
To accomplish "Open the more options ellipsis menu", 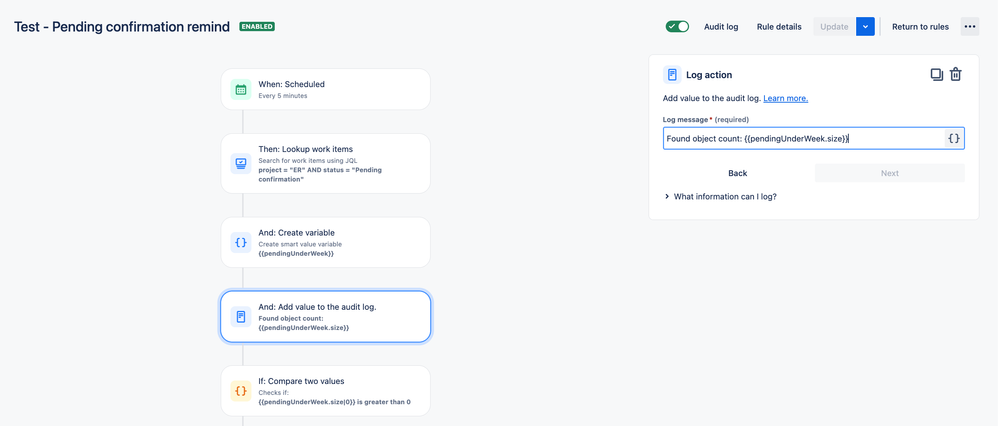I will click(x=969, y=27).
